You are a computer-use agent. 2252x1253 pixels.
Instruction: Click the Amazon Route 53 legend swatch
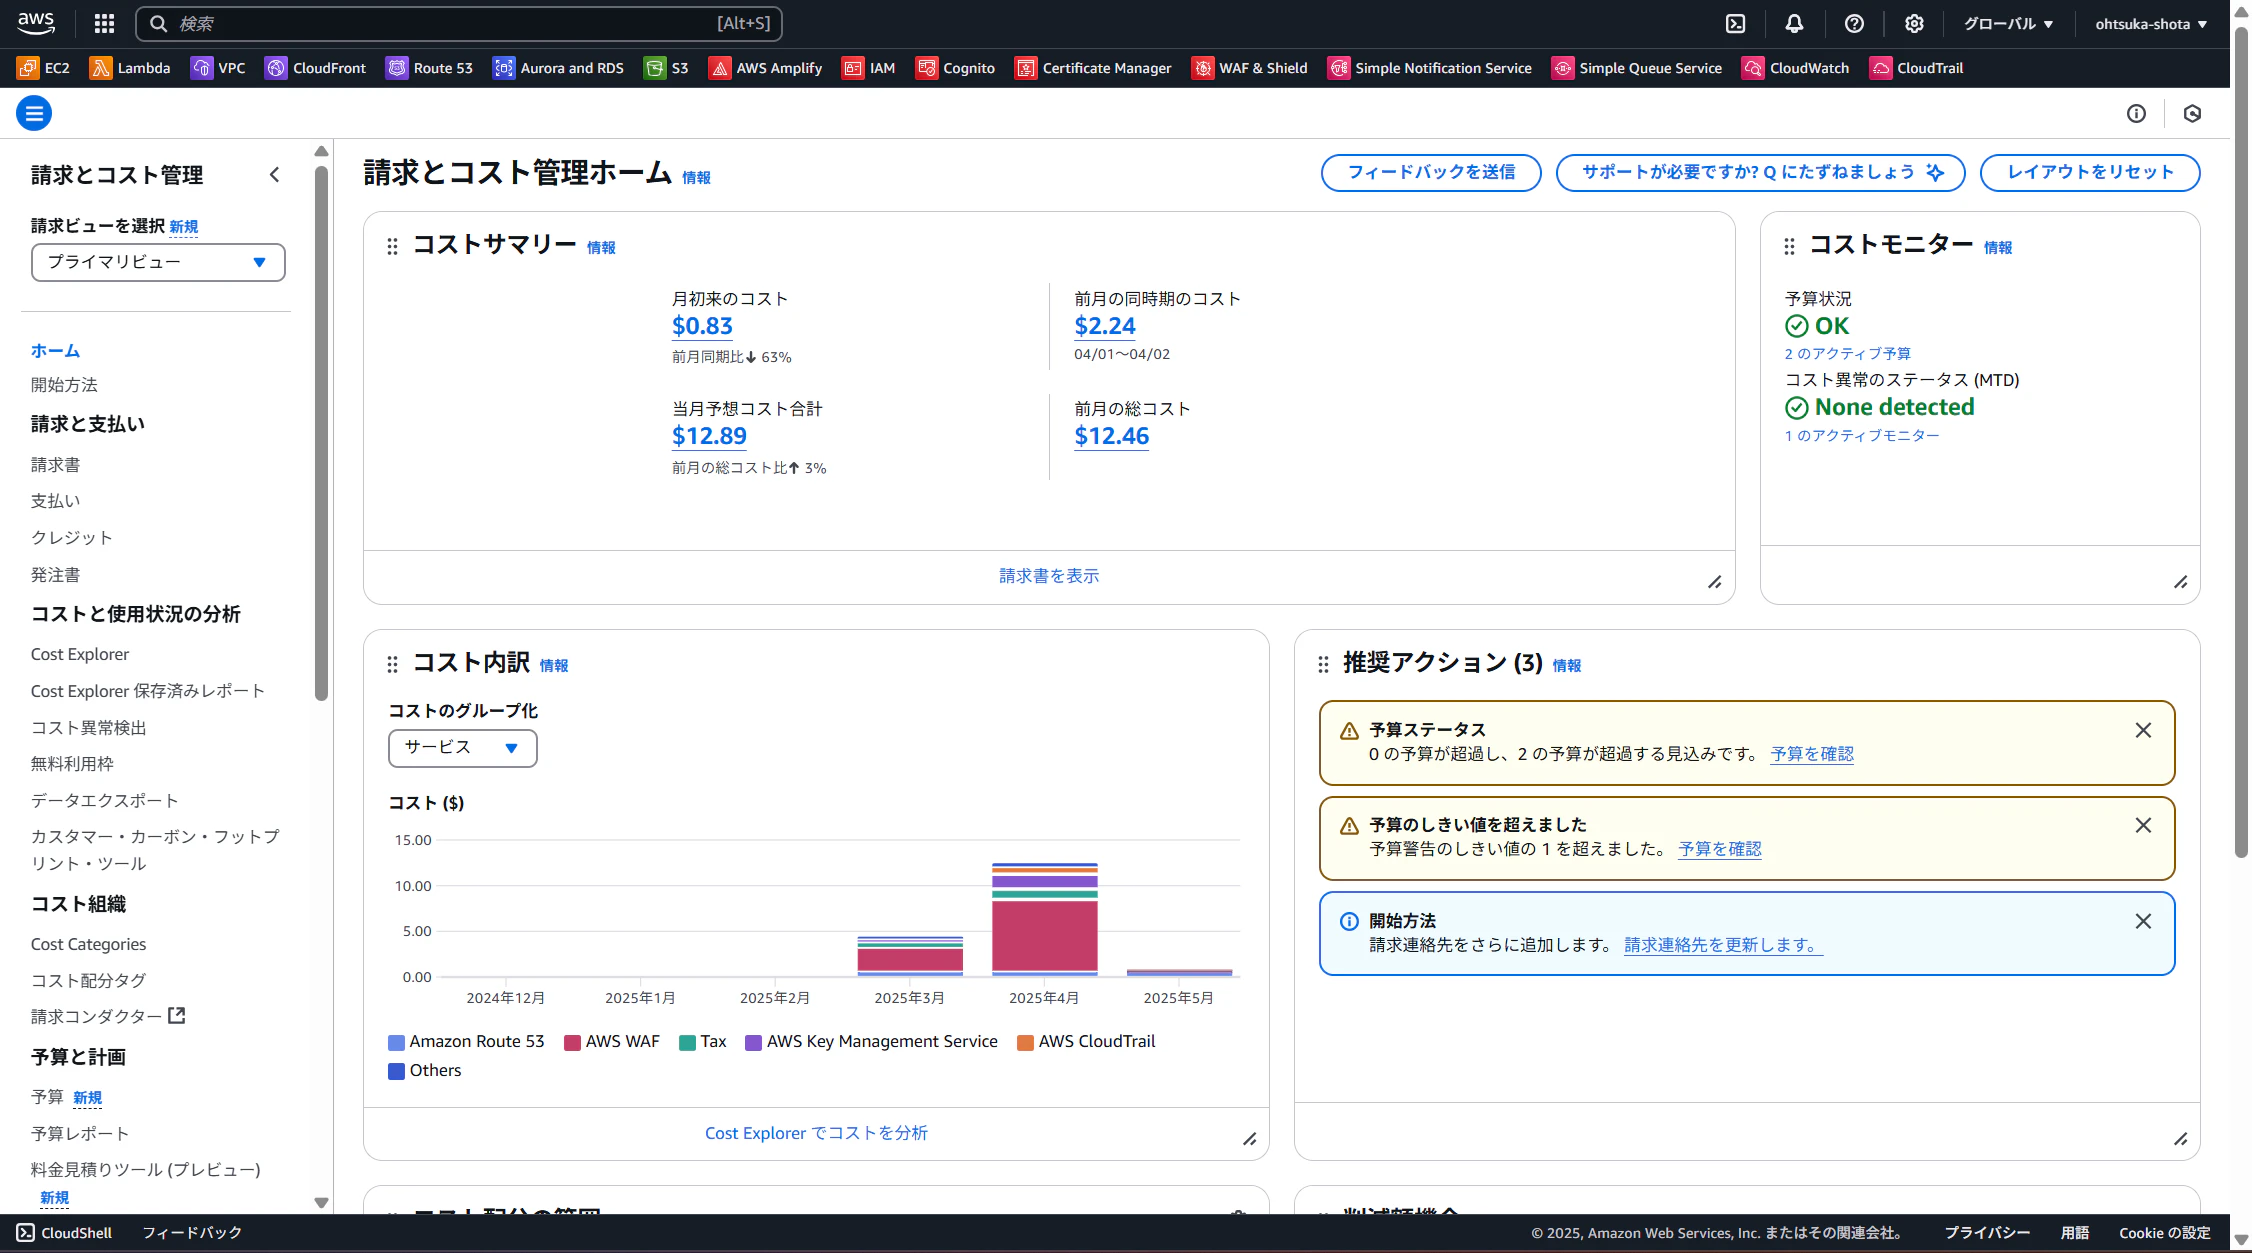[396, 1042]
